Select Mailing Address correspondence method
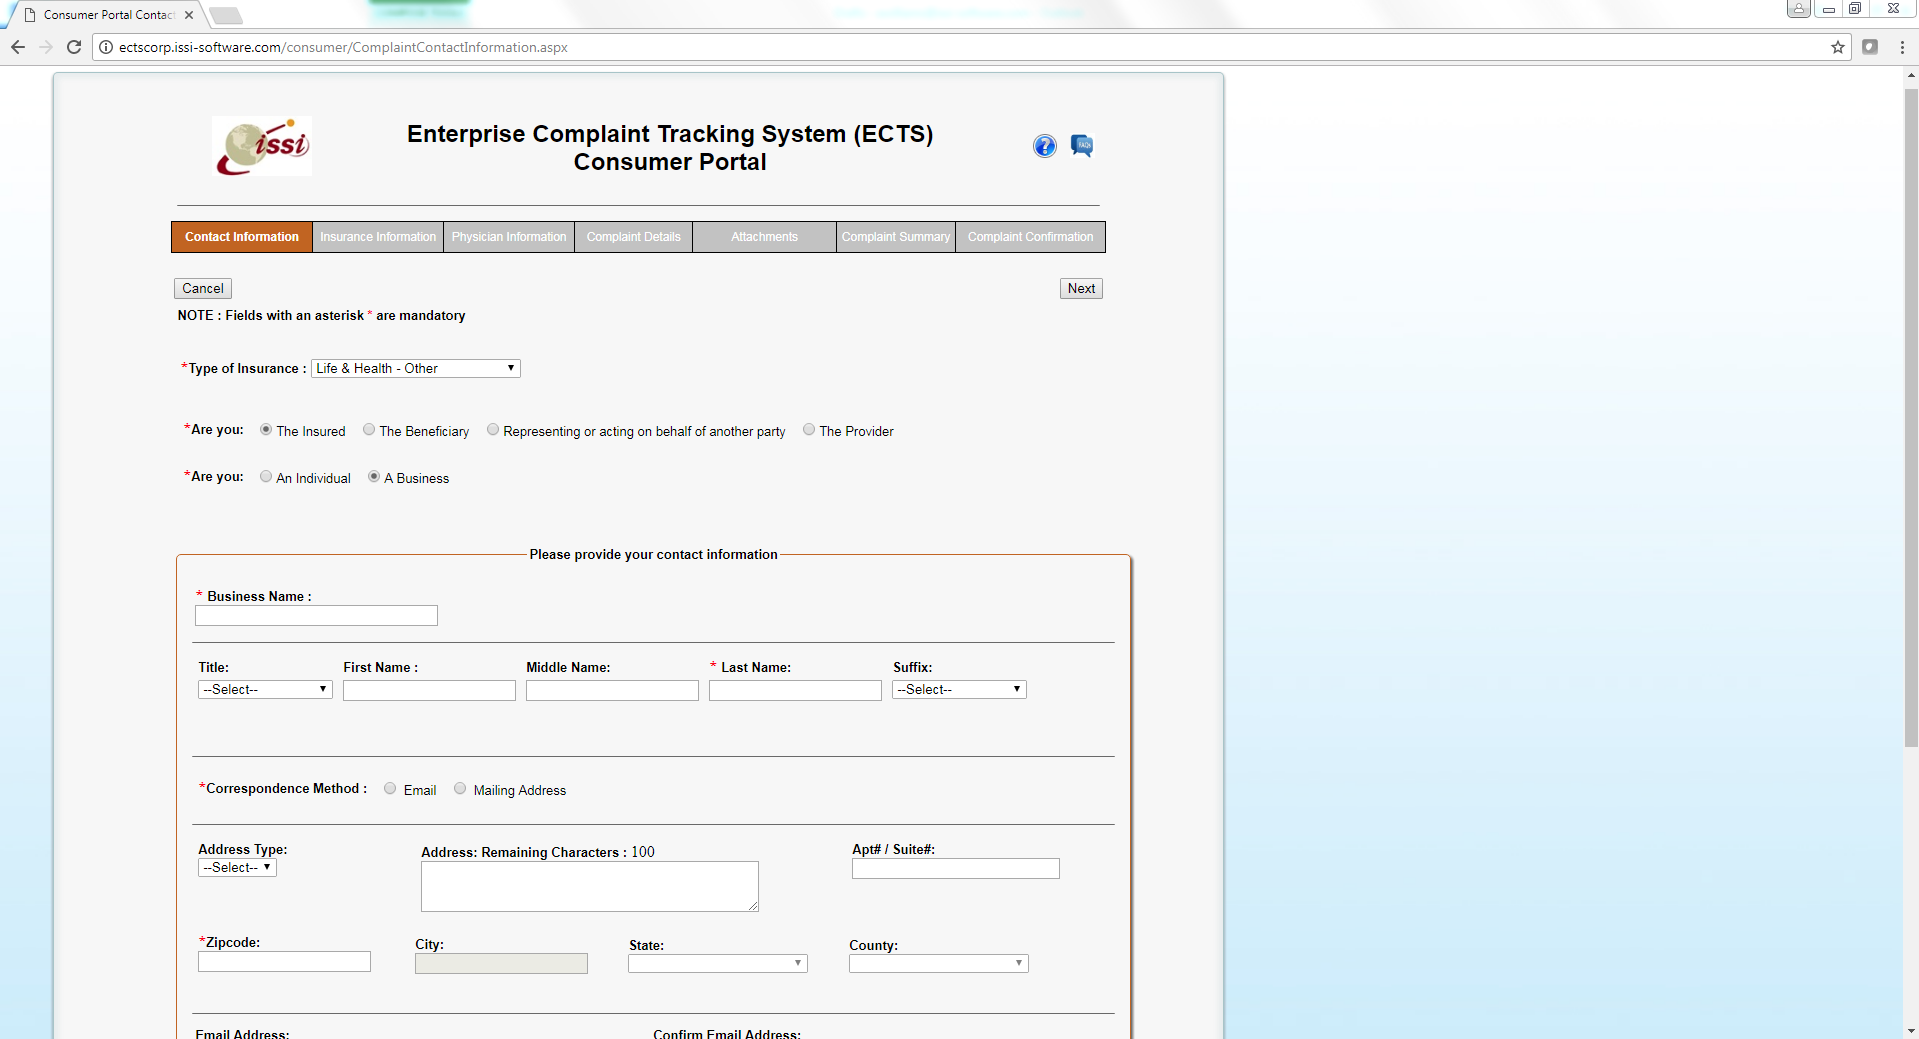 click(460, 789)
